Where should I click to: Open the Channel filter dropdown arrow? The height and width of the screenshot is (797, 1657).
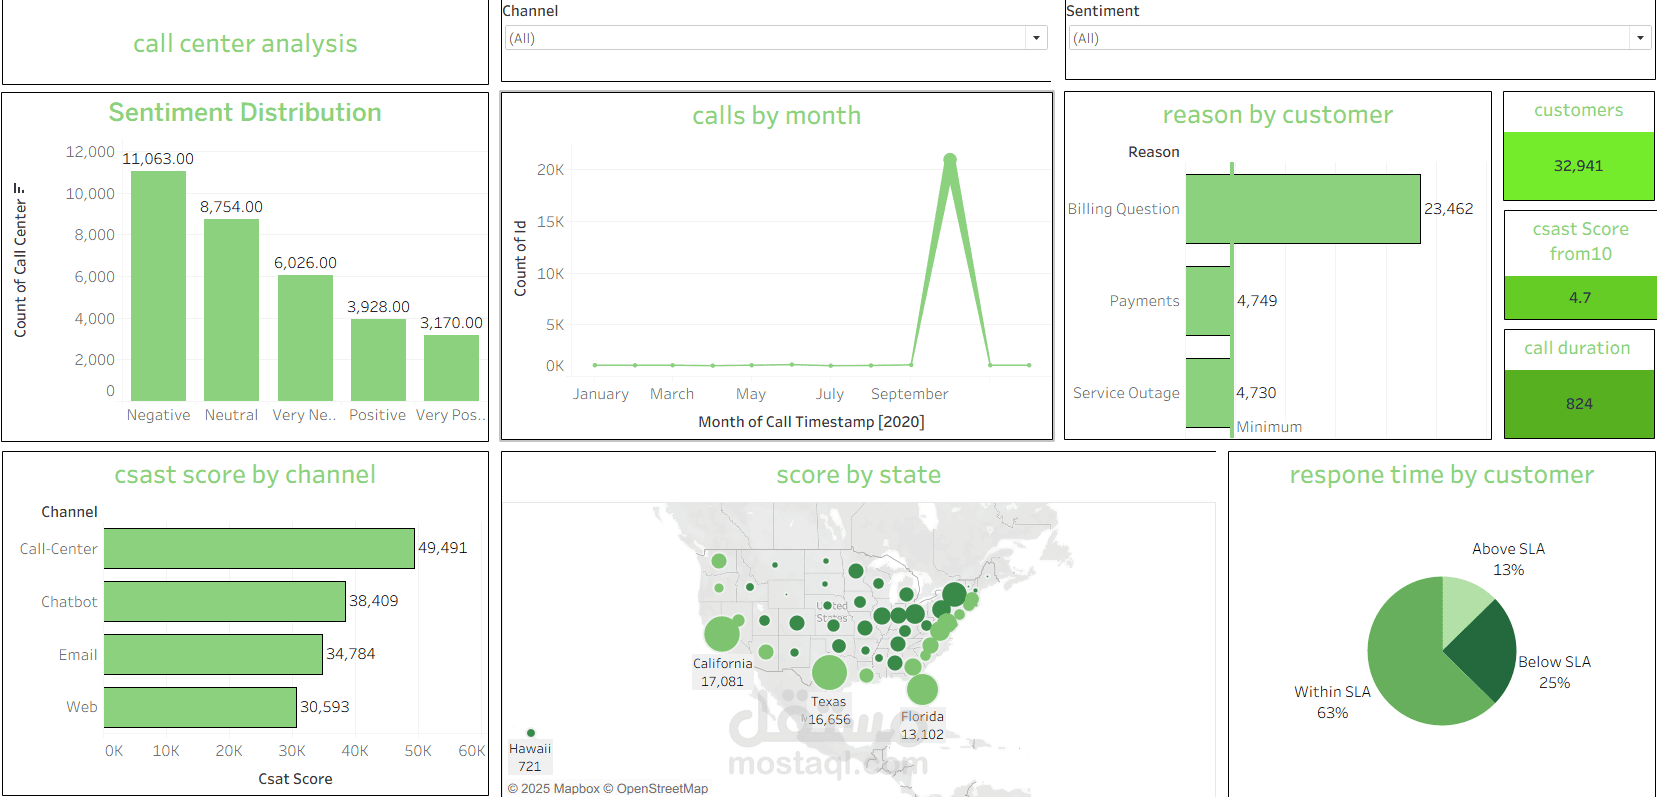click(1036, 38)
